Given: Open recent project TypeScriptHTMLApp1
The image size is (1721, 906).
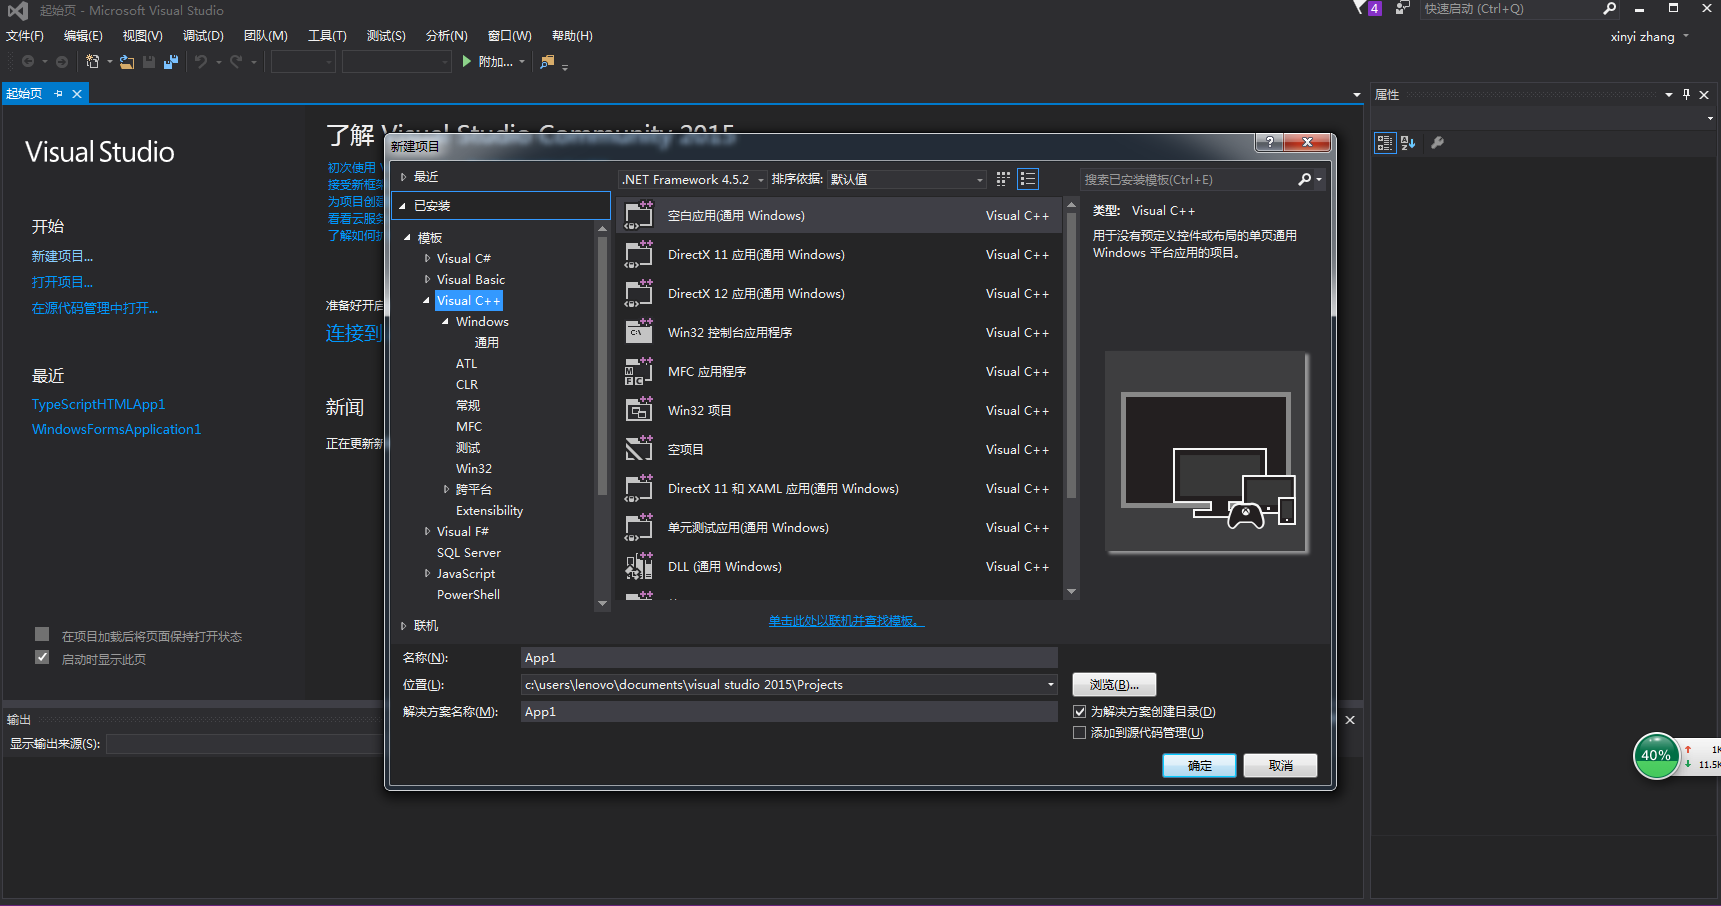Looking at the screenshot, I should [x=98, y=404].
